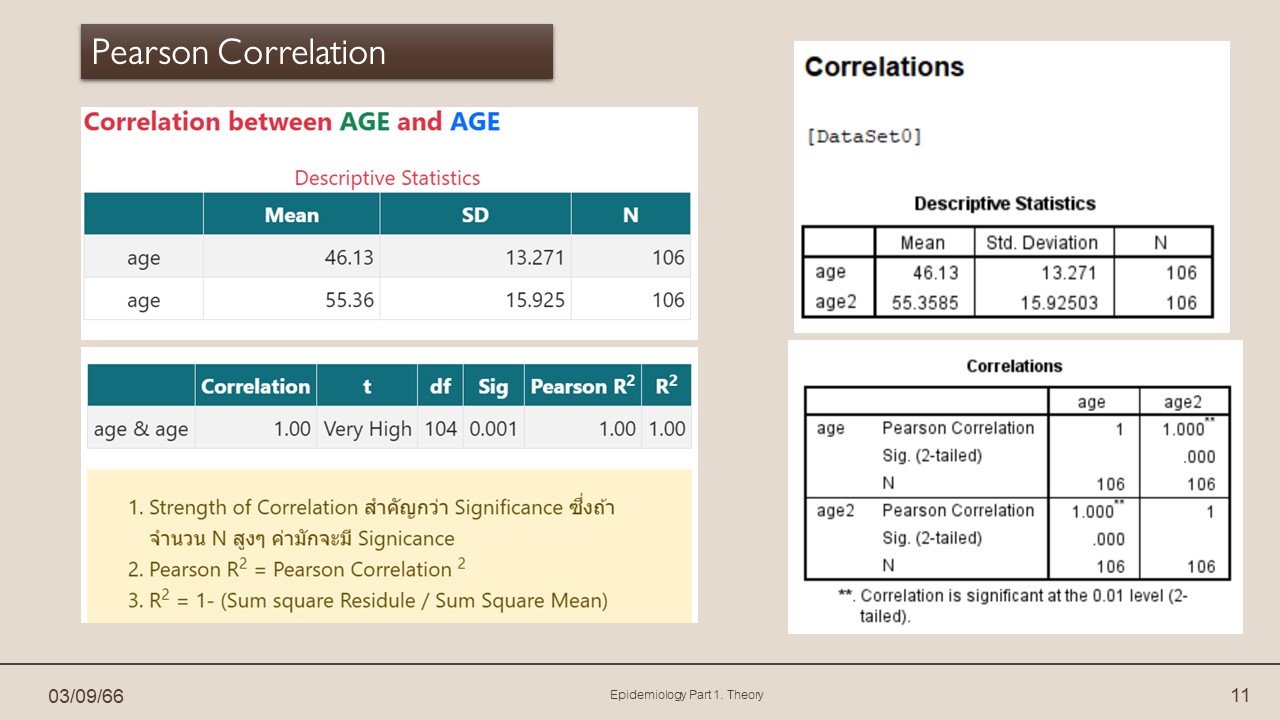Viewport: 1280px width, 720px height.
Task: Click the small 'Correlations' table title
Action: point(1014,366)
